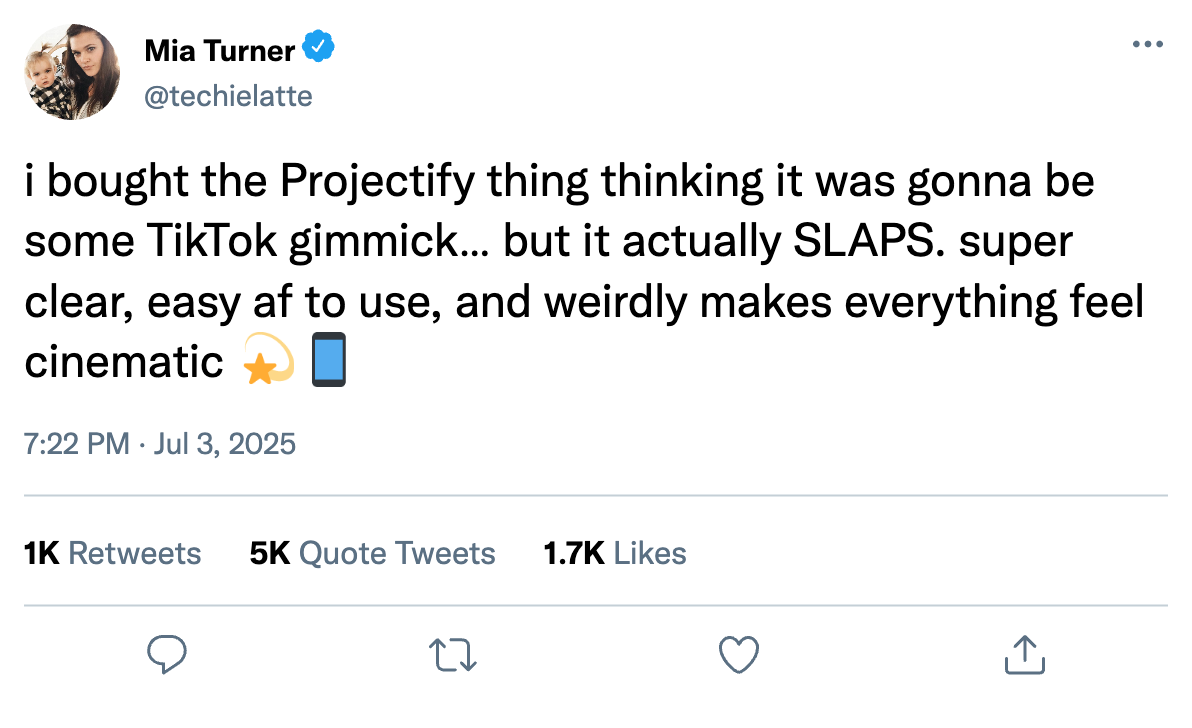Screen dimensions: 1192x728
Task: Click the reply speech bubble icon
Action: pyautogui.click(x=166, y=654)
